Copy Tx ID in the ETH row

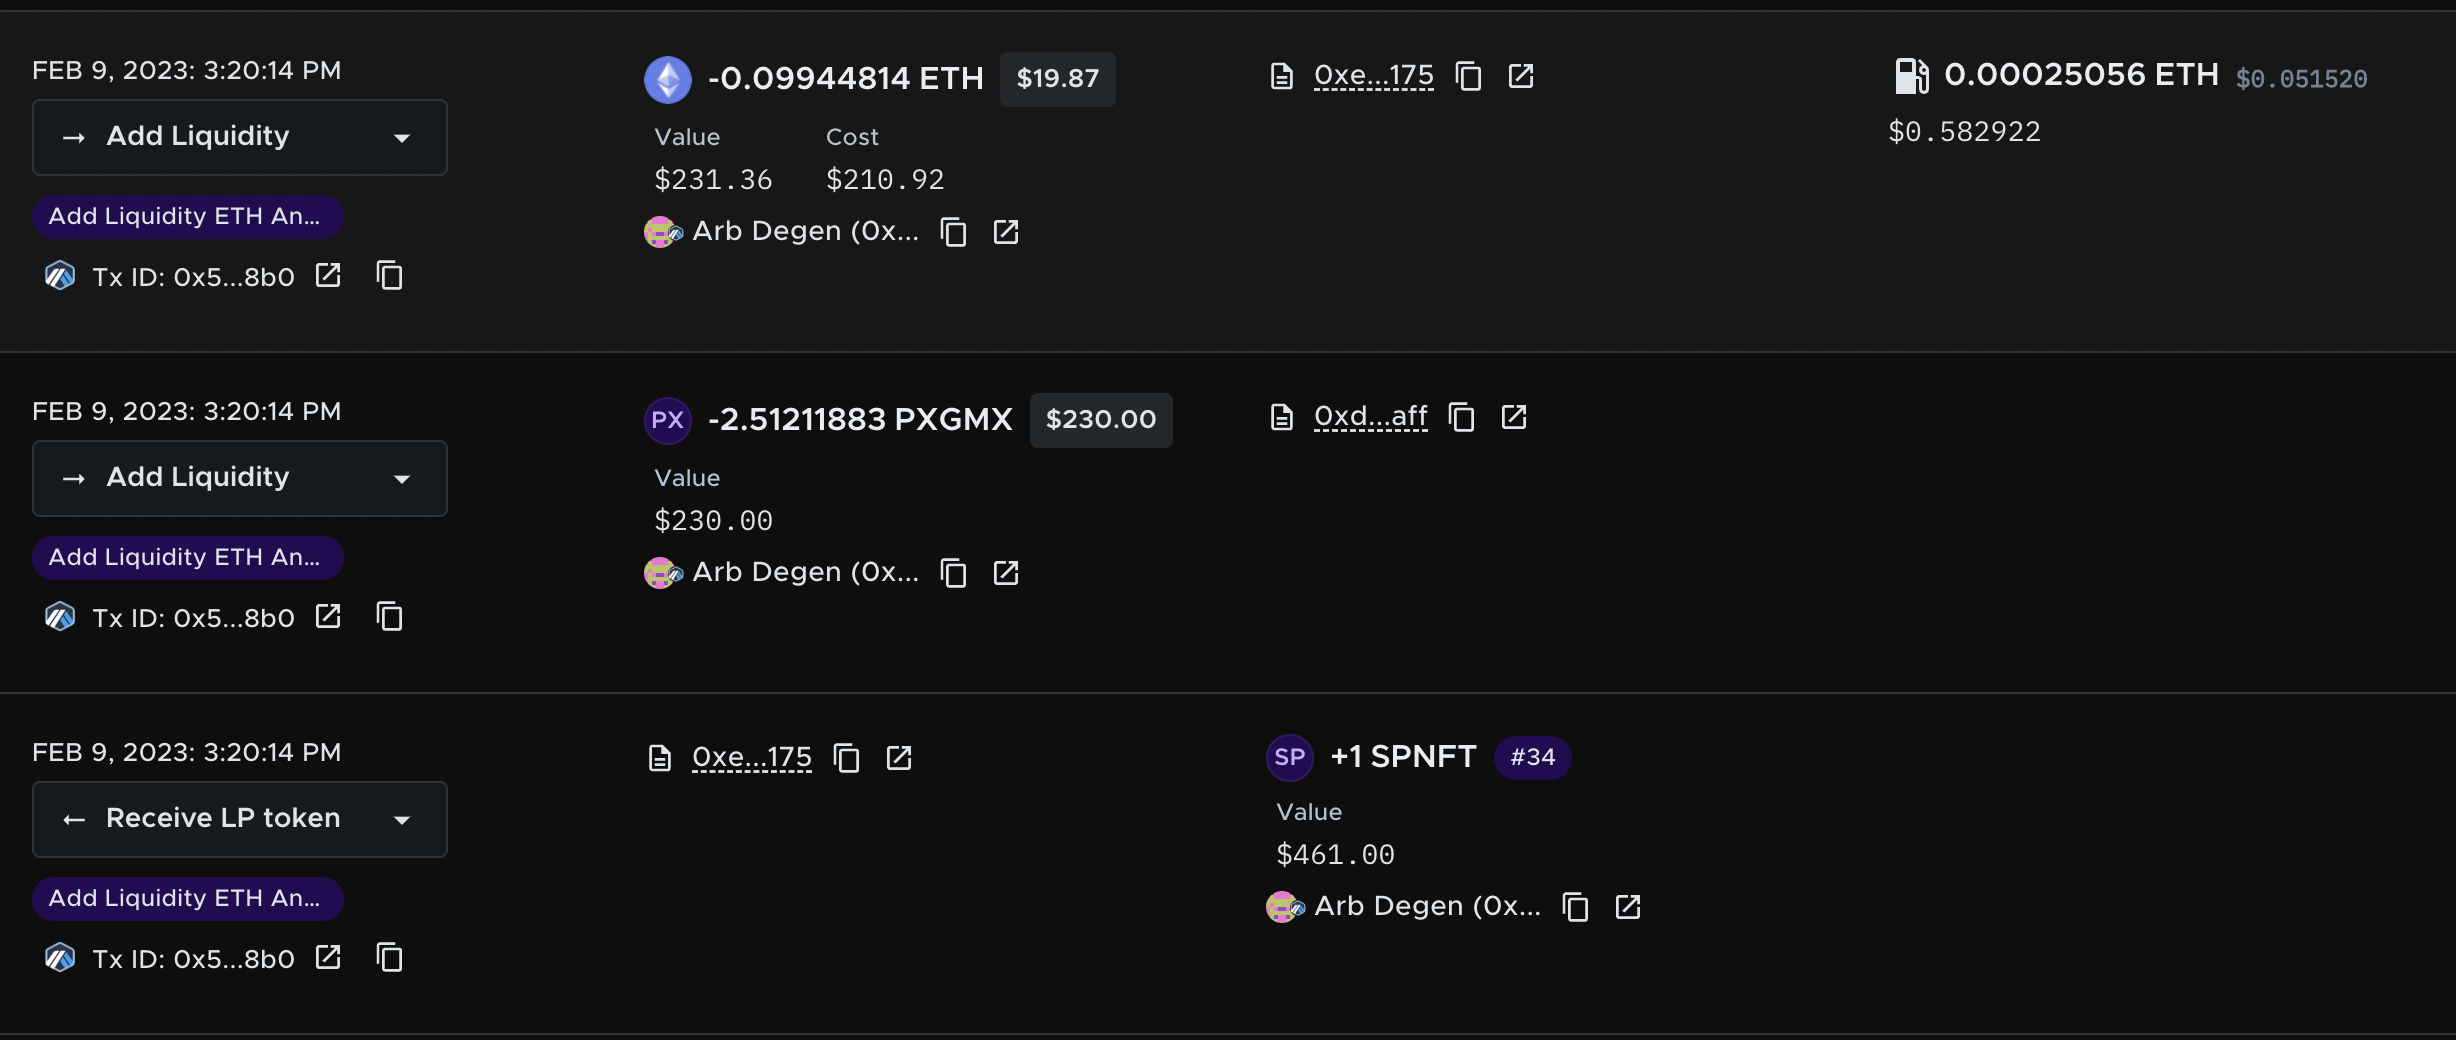pos(389,275)
